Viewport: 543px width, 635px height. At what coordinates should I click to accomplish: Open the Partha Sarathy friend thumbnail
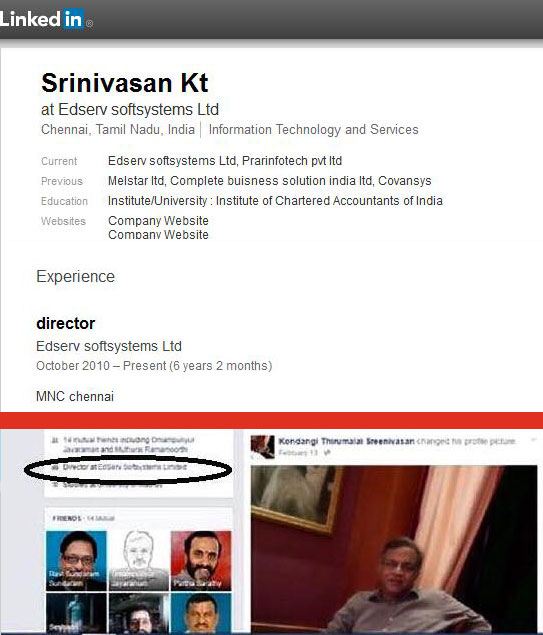(201, 560)
